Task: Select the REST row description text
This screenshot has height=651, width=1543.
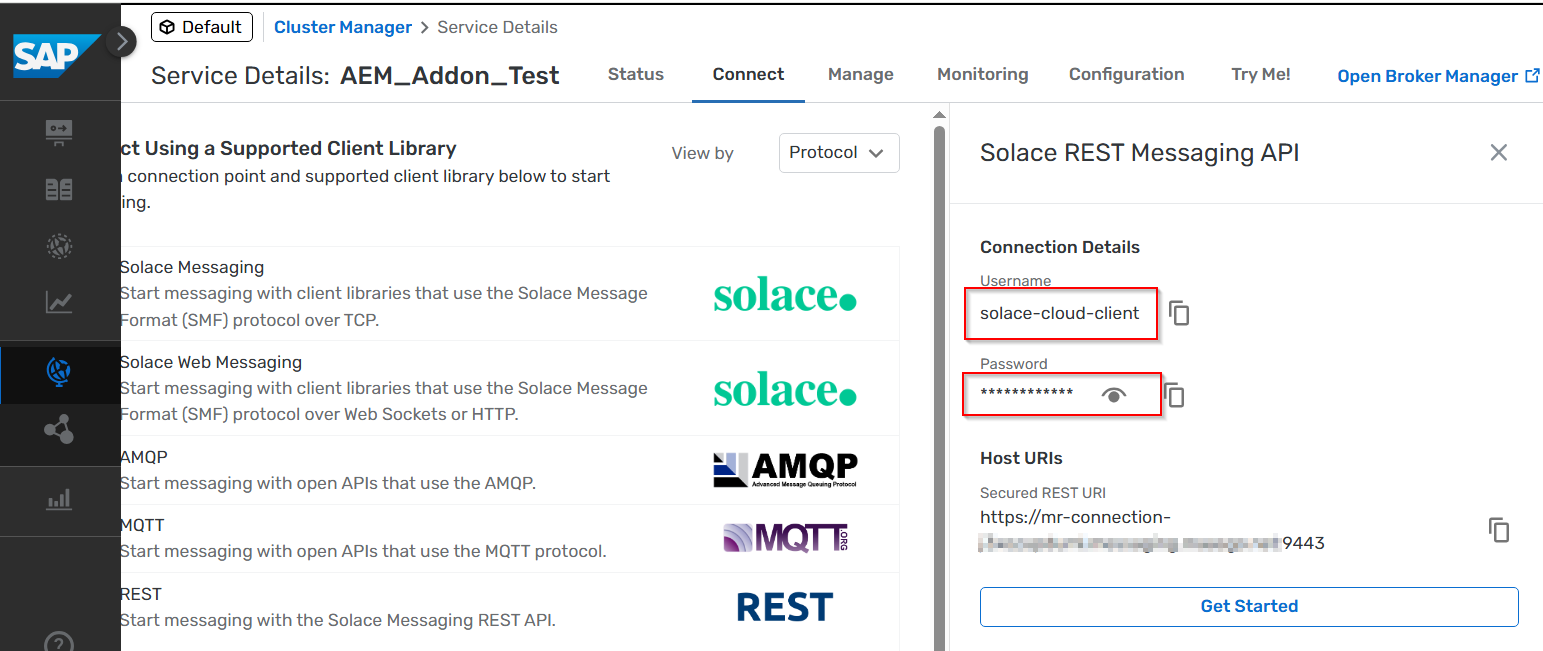Action: (x=337, y=620)
